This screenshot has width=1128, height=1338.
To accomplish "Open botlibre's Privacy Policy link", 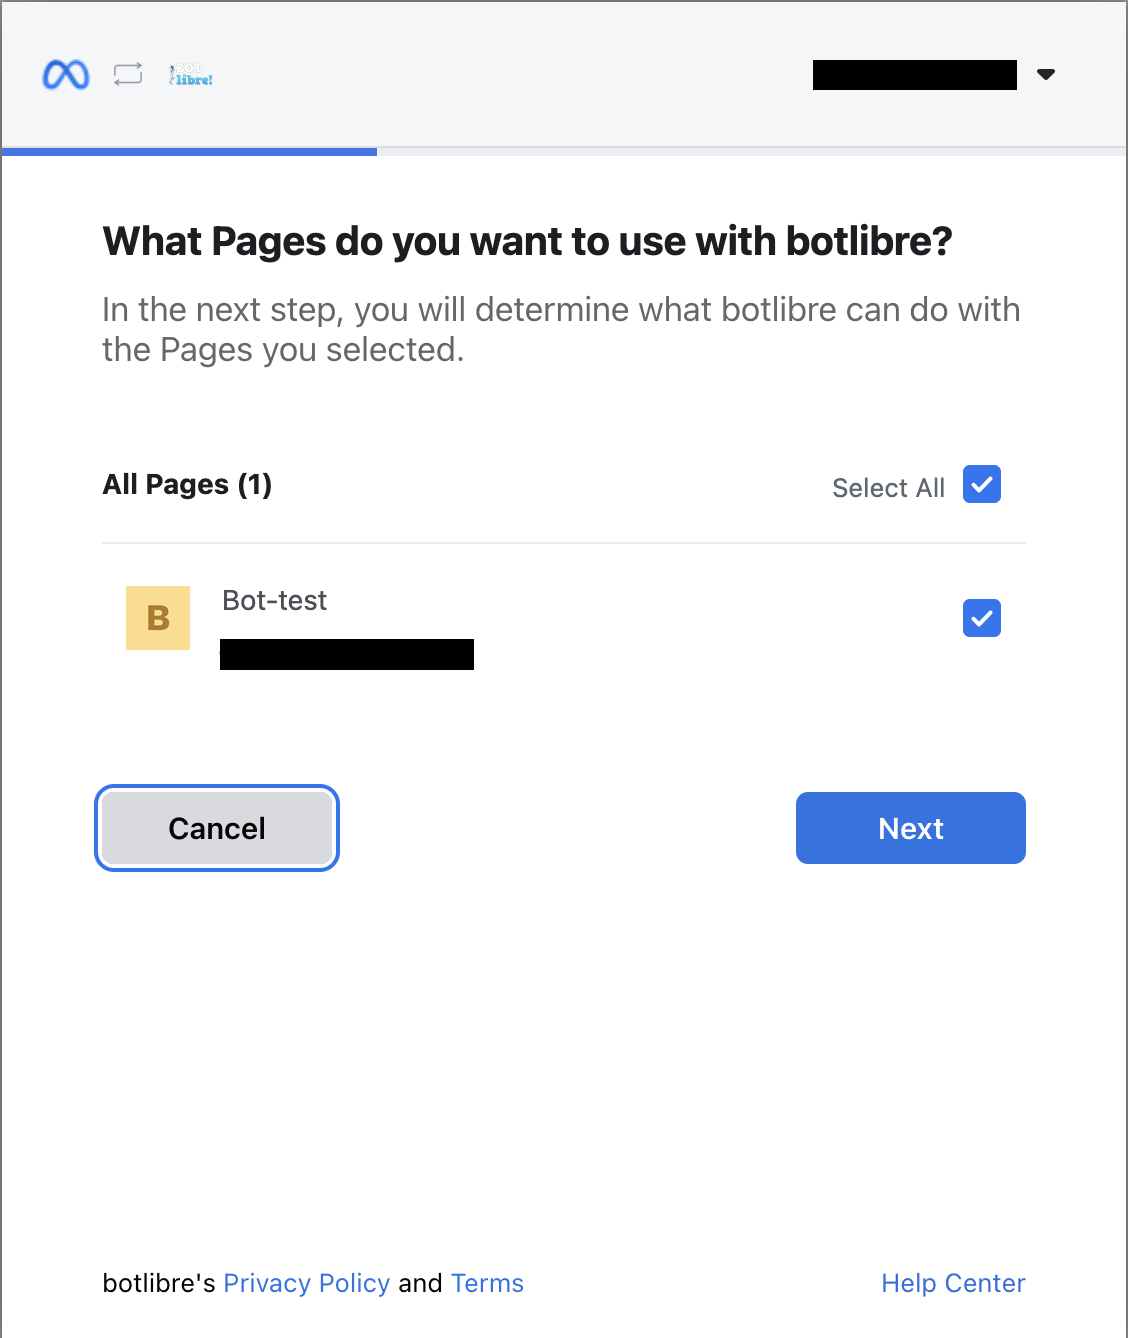I will (x=307, y=1283).
